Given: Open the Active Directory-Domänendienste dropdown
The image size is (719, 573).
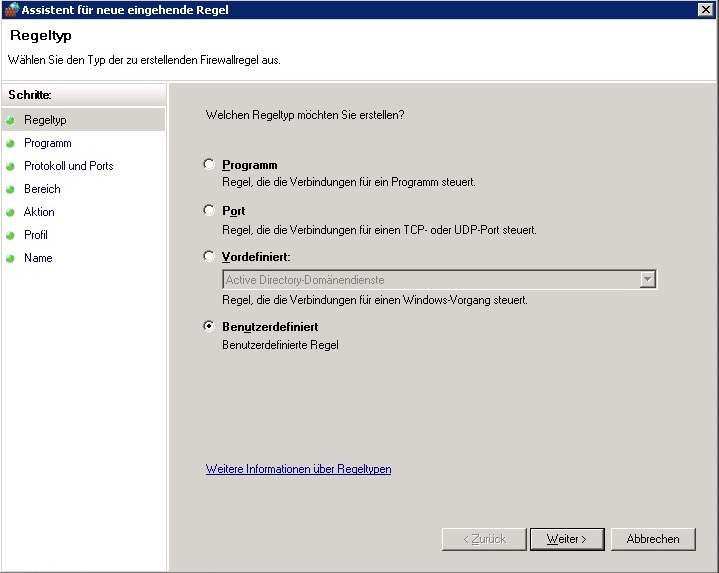Looking at the screenshot, I should (x=430, y=280).
